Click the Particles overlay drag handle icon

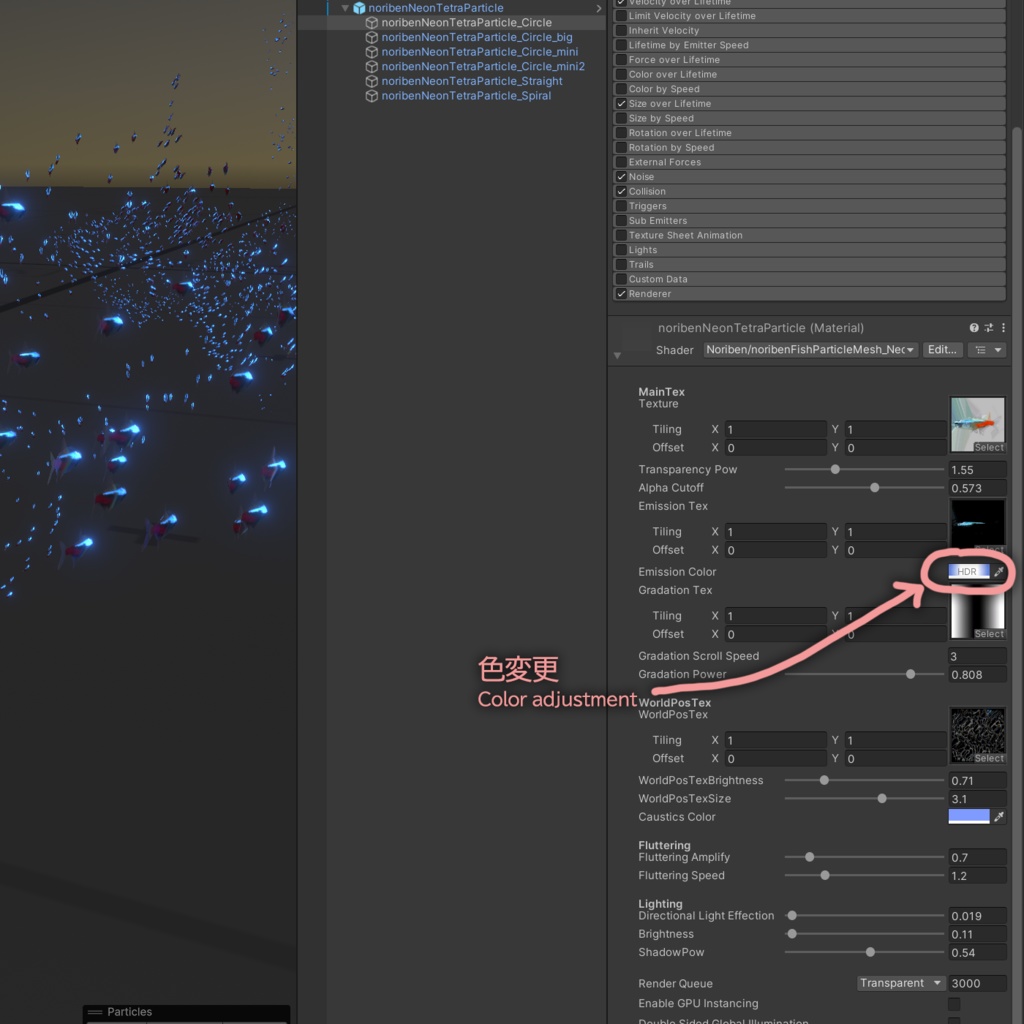[95, 1012]
